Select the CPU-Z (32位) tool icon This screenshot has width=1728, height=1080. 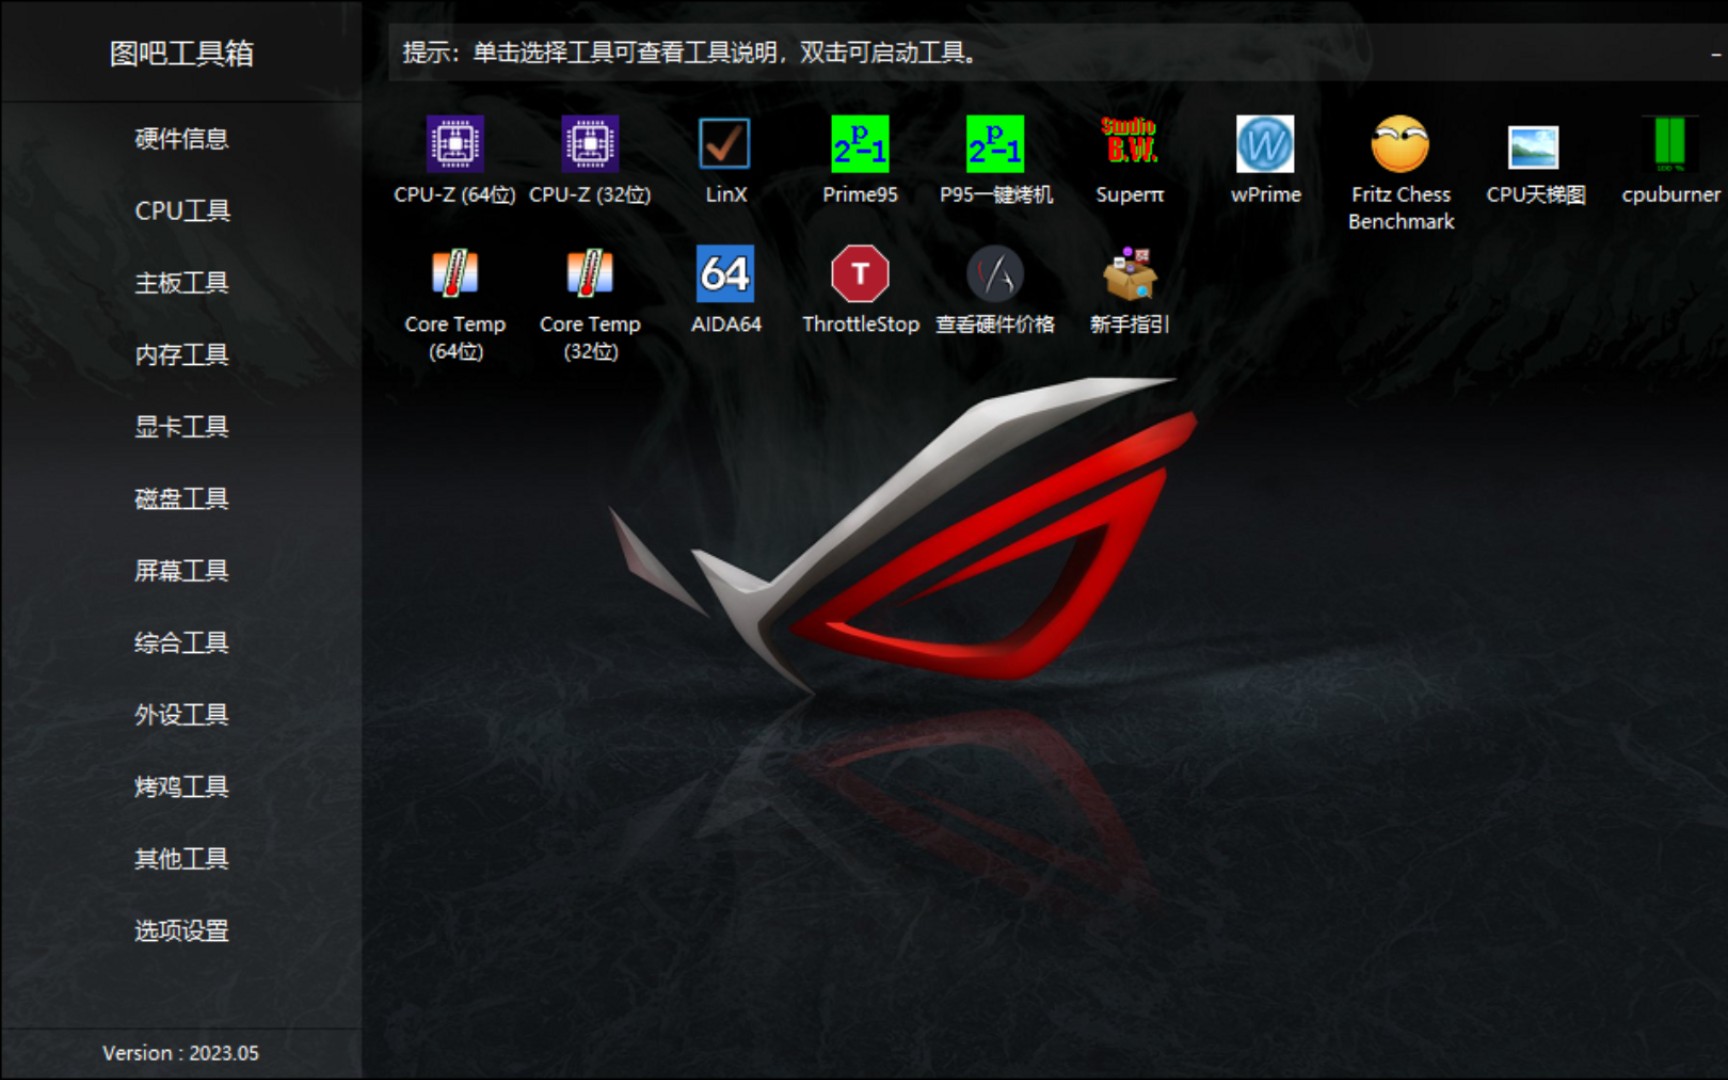click(590, 144)
